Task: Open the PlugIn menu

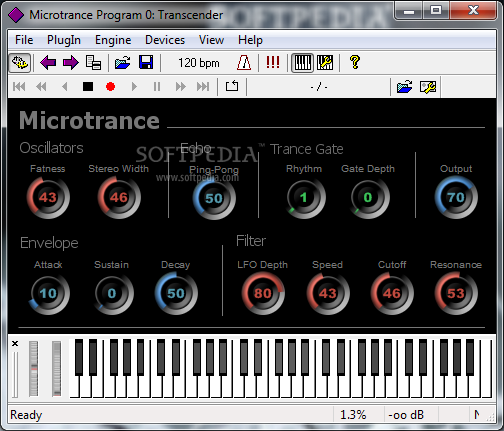Action: point(64,40)
